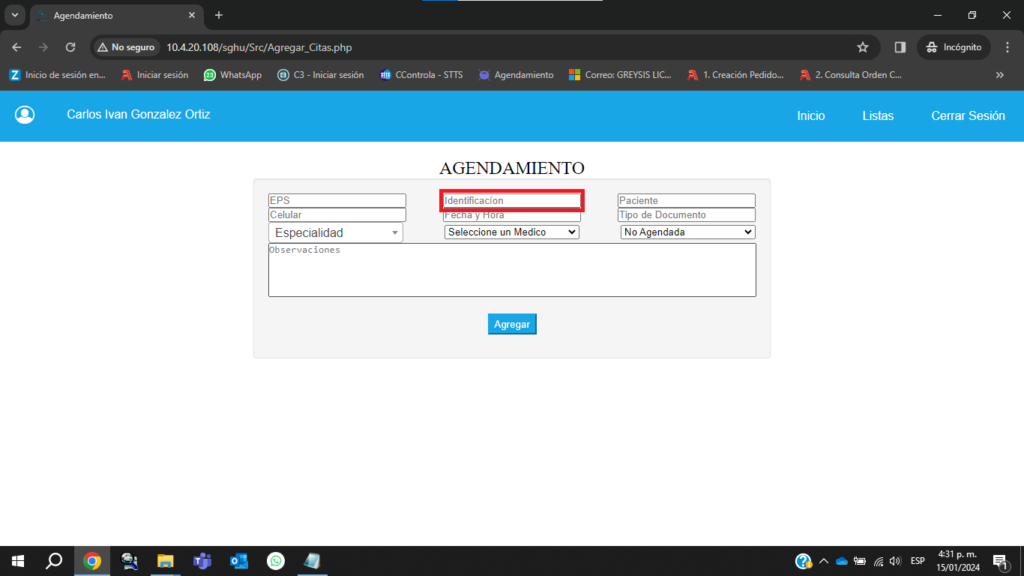The width and height of the screenshot is (1024, 576).
Task: Click the Windows search magnifier icon
Action: pos(55,561)
